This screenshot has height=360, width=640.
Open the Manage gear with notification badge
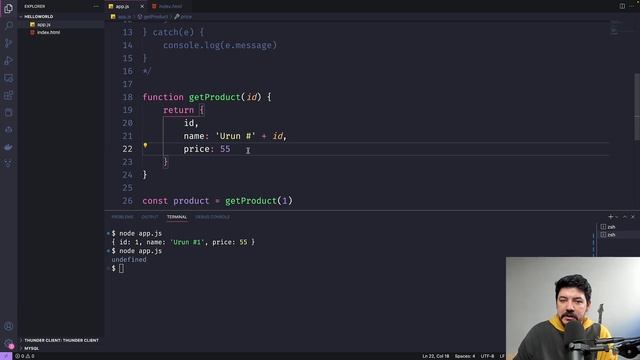(8, 344)
